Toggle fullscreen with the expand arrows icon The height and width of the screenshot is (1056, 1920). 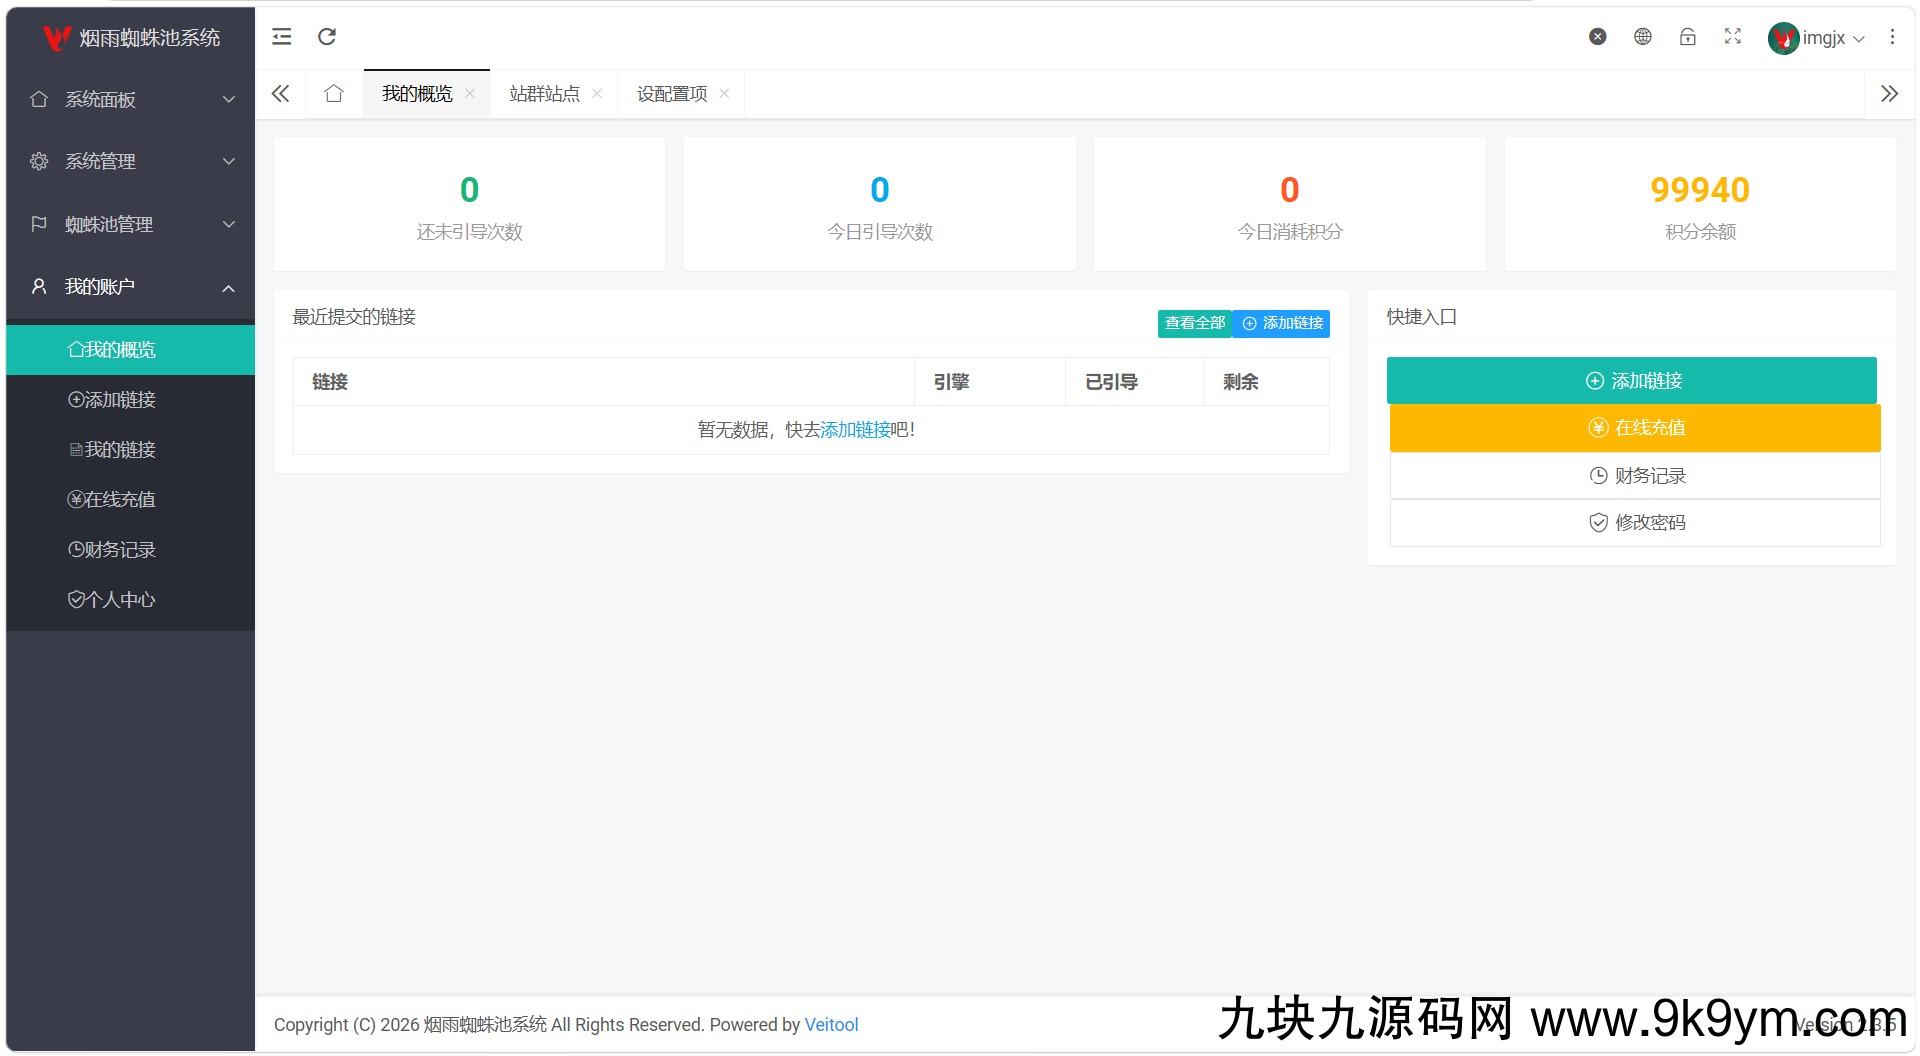tap(1733, 37)
